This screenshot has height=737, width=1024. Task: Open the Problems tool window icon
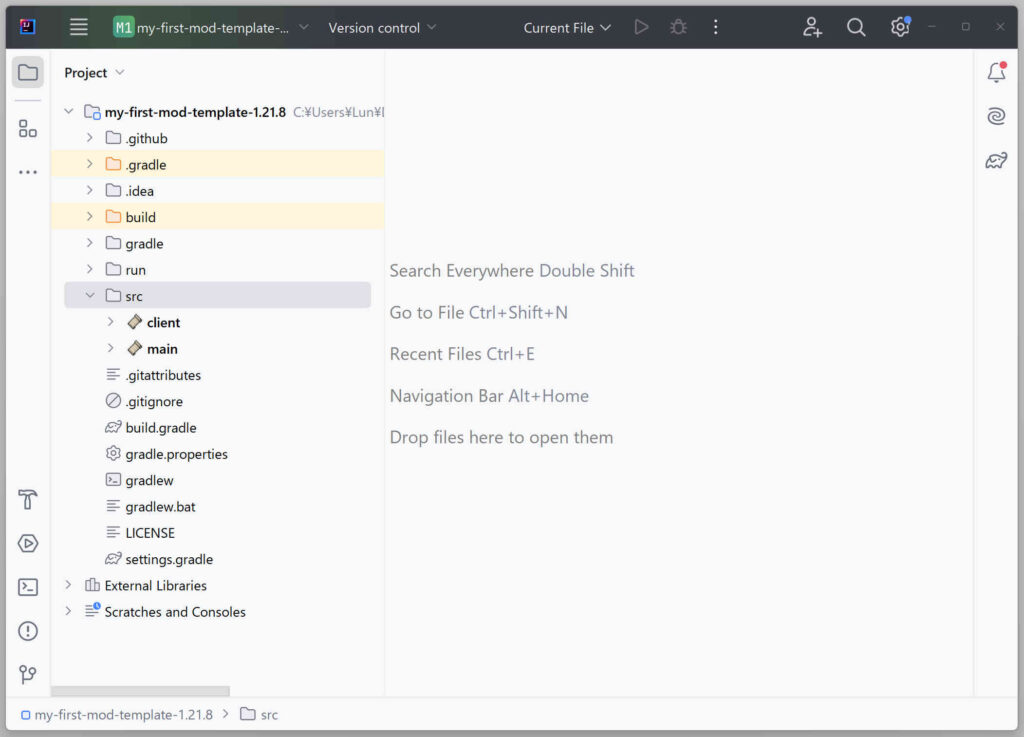(28, 631)
